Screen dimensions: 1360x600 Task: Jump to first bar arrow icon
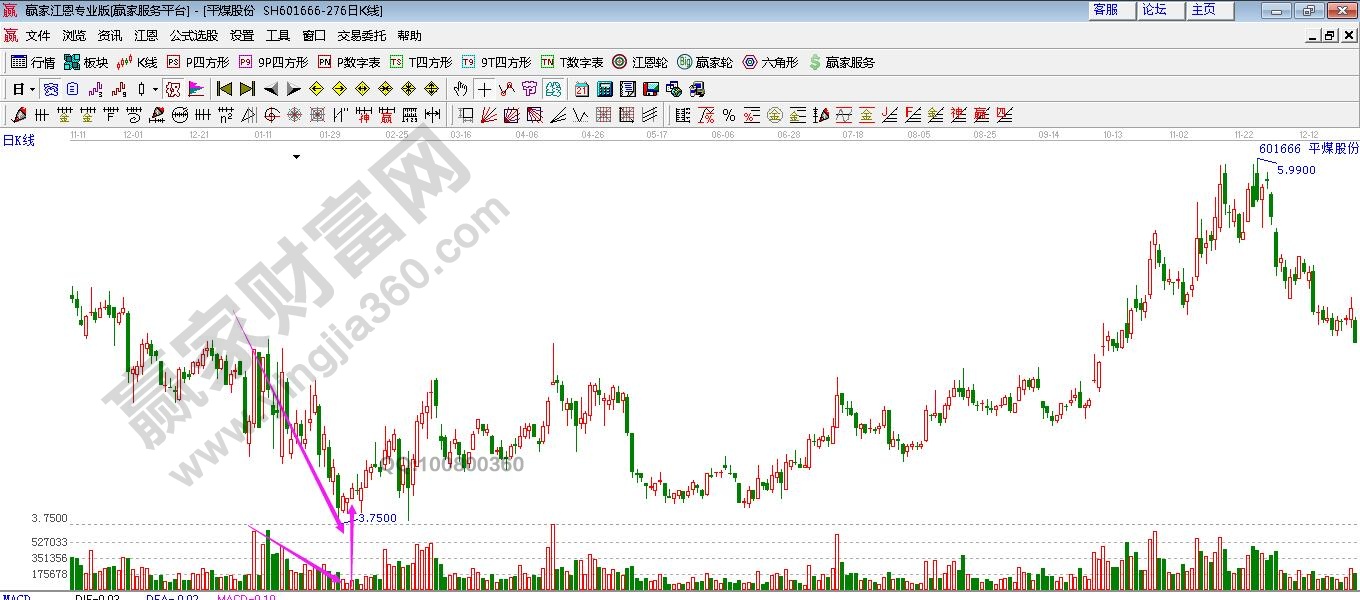pos(224,89)
